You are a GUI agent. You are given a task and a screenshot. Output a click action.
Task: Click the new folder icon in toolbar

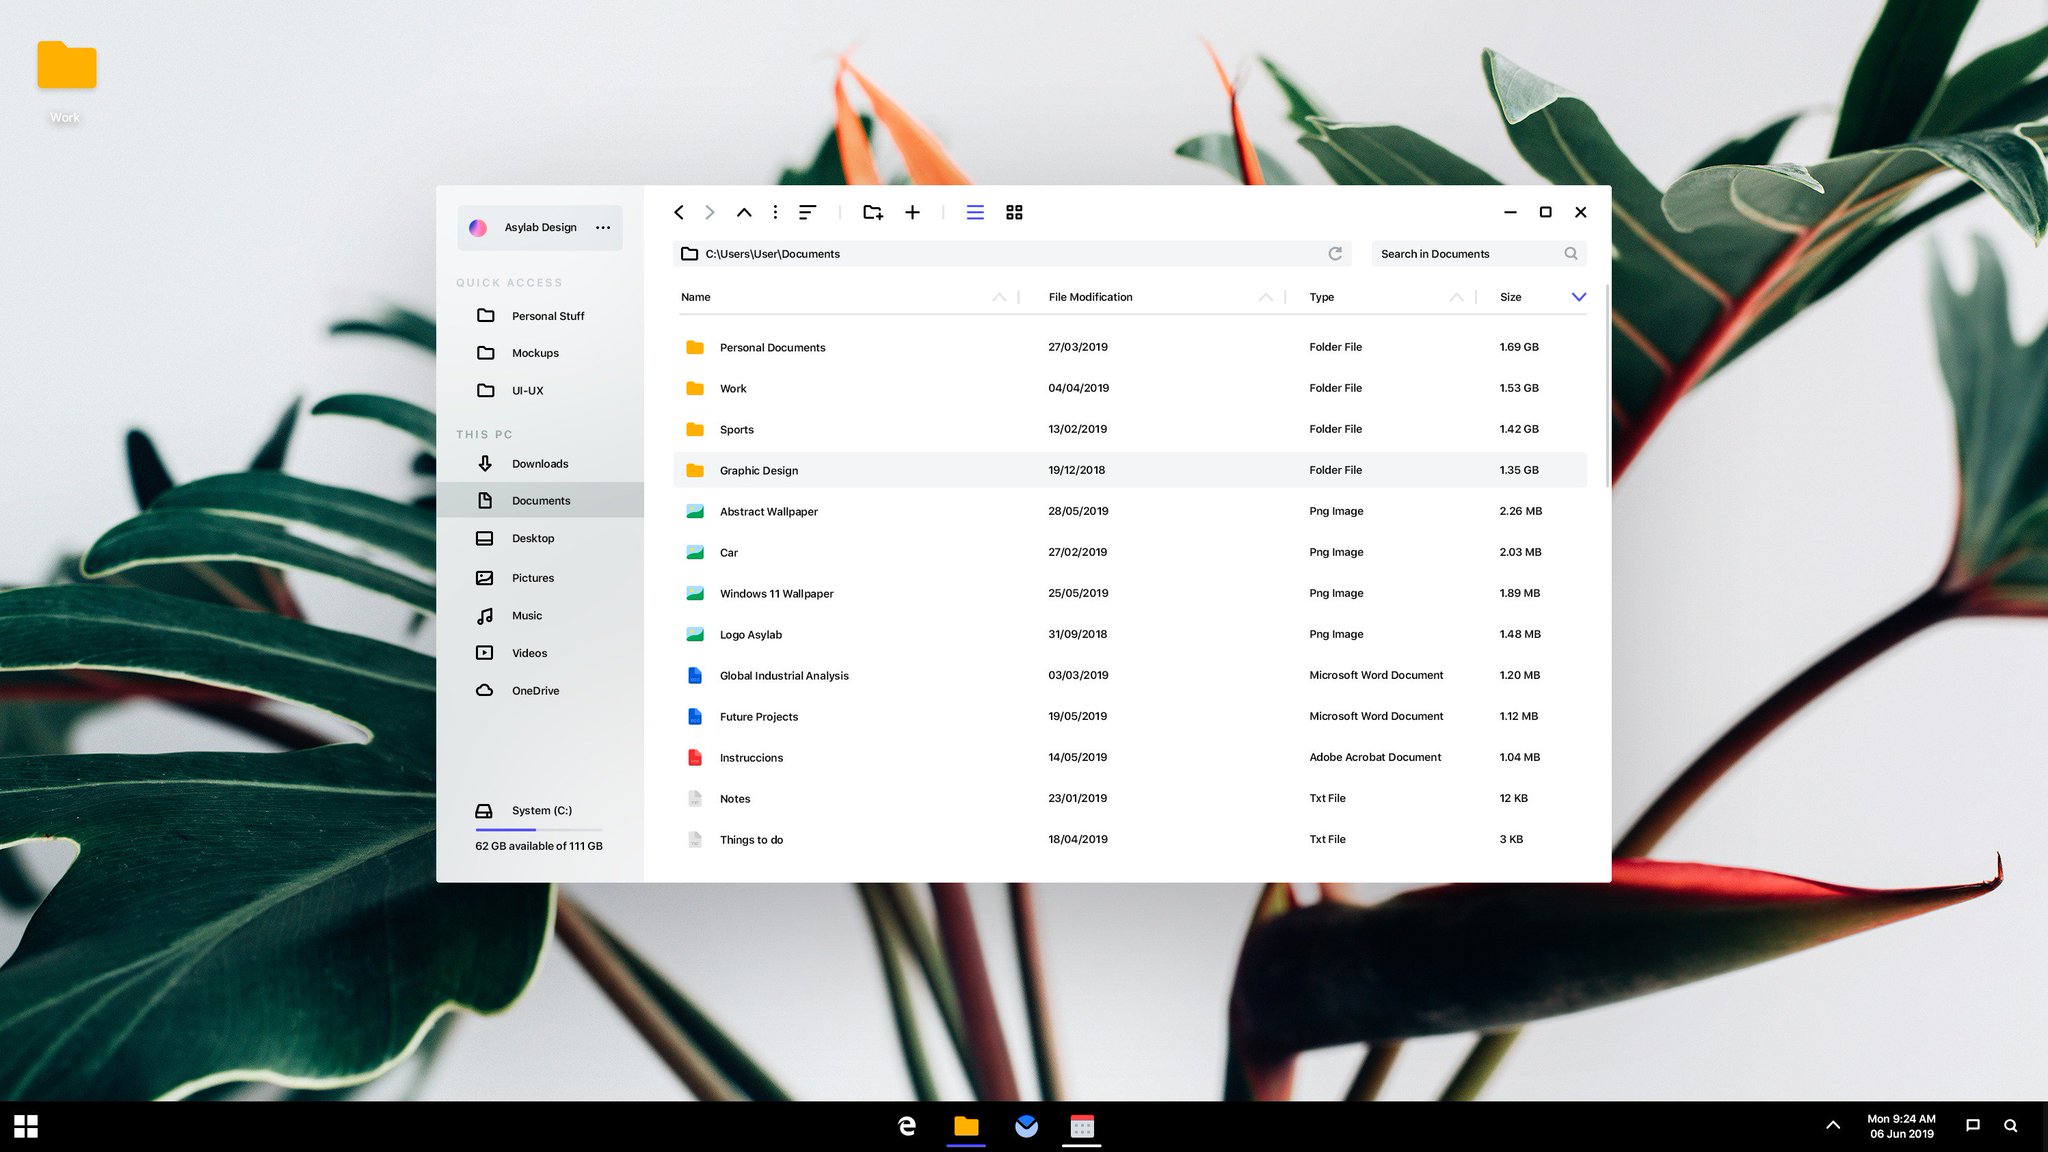[872, 212]
